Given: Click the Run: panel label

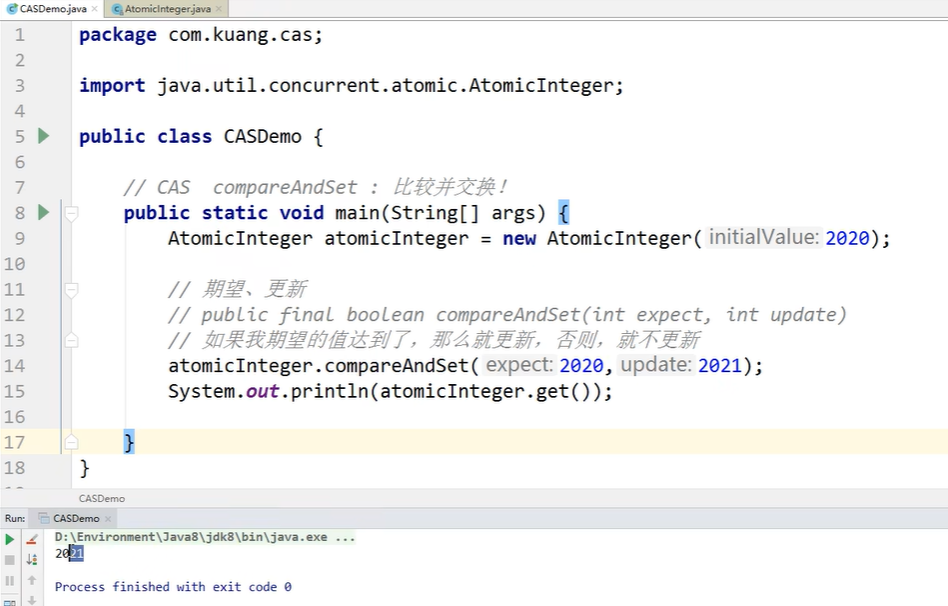Looking at the screenshot, I should pos(15,518).
